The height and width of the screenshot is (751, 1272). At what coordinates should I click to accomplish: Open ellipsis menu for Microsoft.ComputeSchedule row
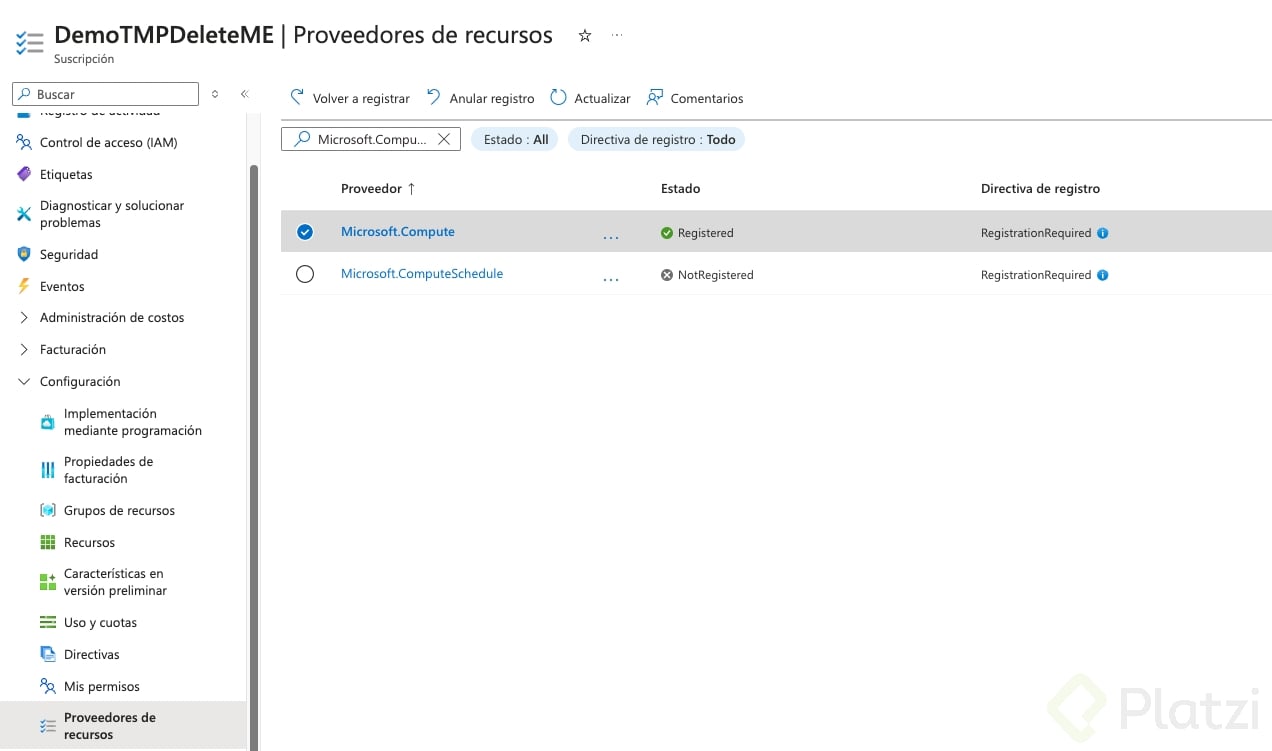point(611,279)
